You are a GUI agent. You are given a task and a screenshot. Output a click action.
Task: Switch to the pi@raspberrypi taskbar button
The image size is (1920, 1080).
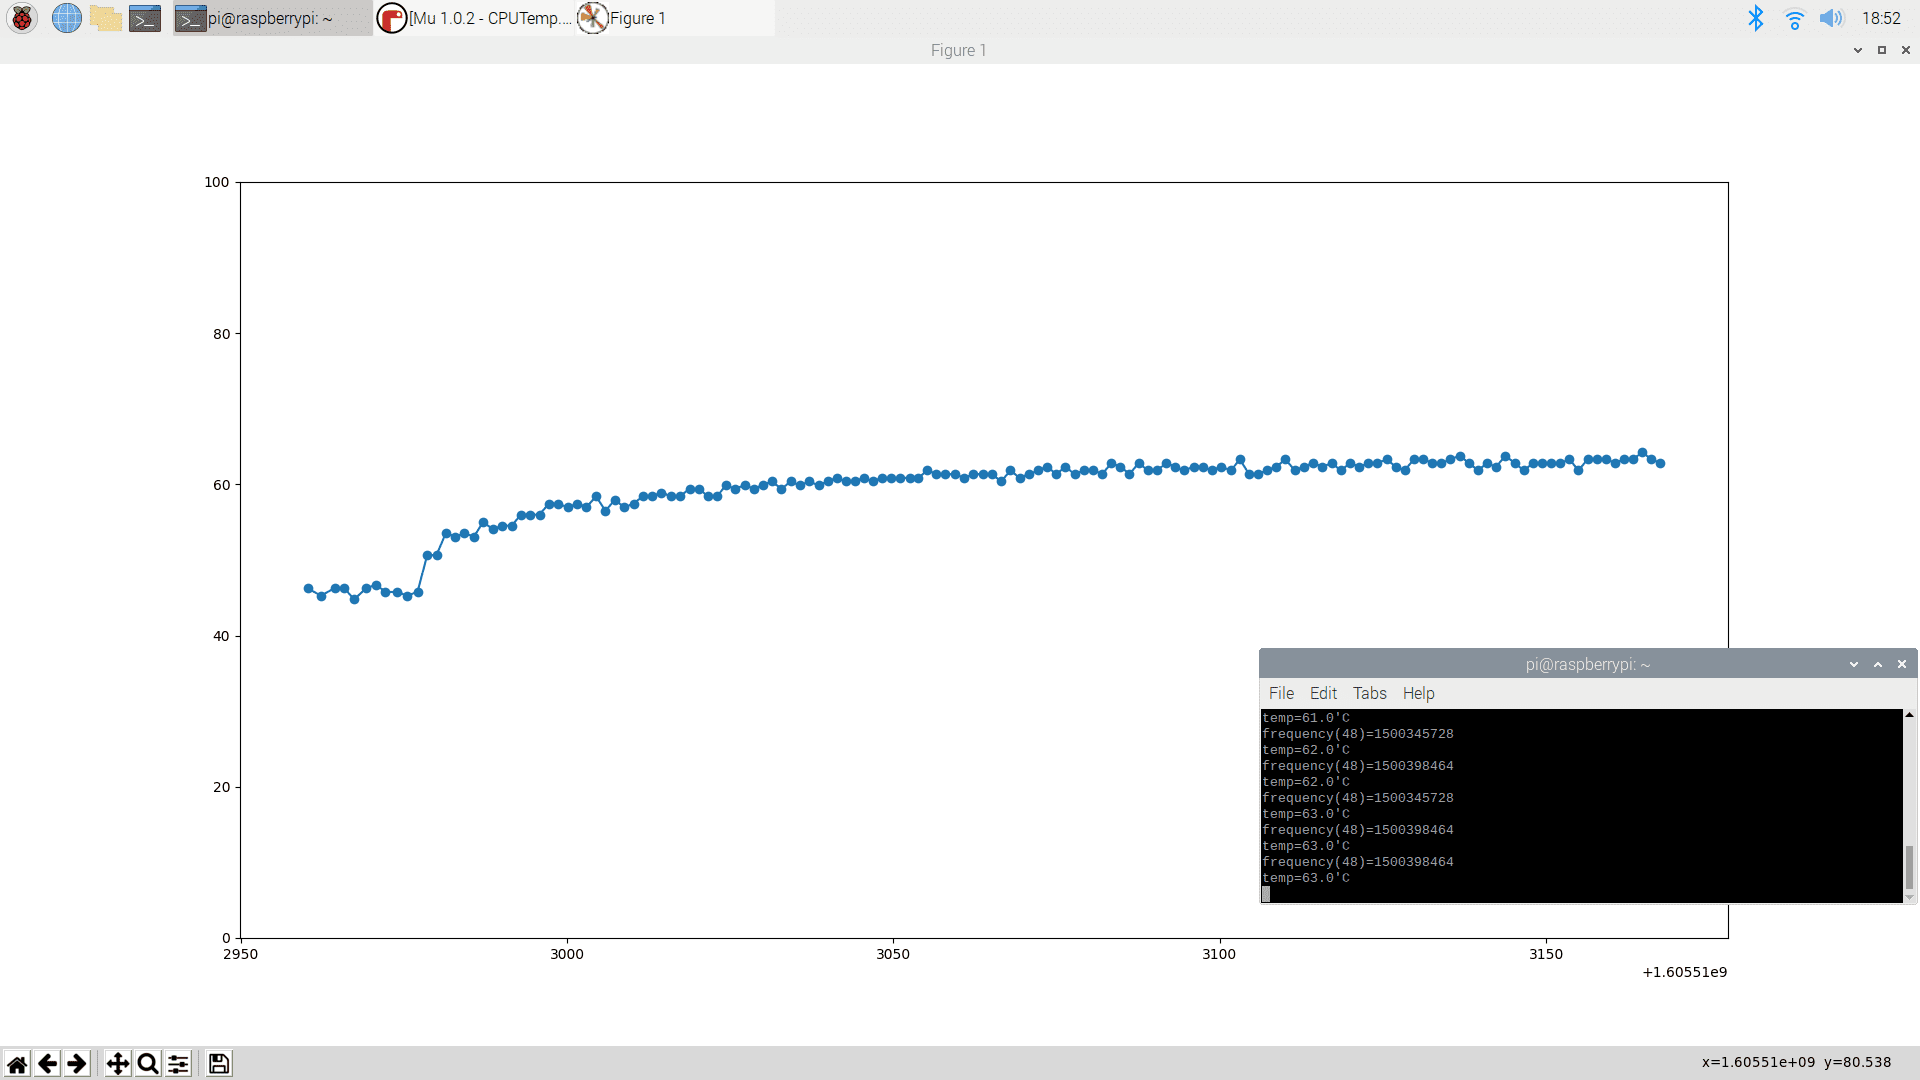272,18
